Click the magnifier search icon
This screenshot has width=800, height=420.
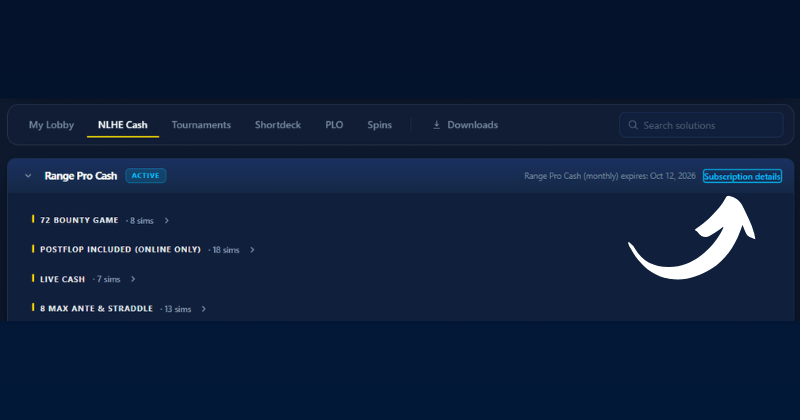point(633,125)
